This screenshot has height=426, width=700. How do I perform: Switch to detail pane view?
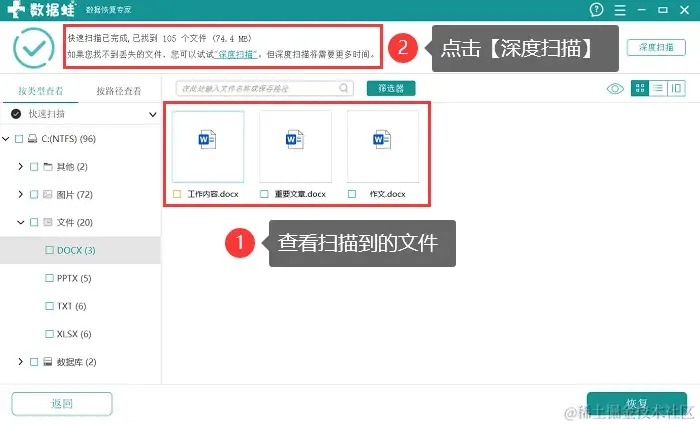(676, 88)
